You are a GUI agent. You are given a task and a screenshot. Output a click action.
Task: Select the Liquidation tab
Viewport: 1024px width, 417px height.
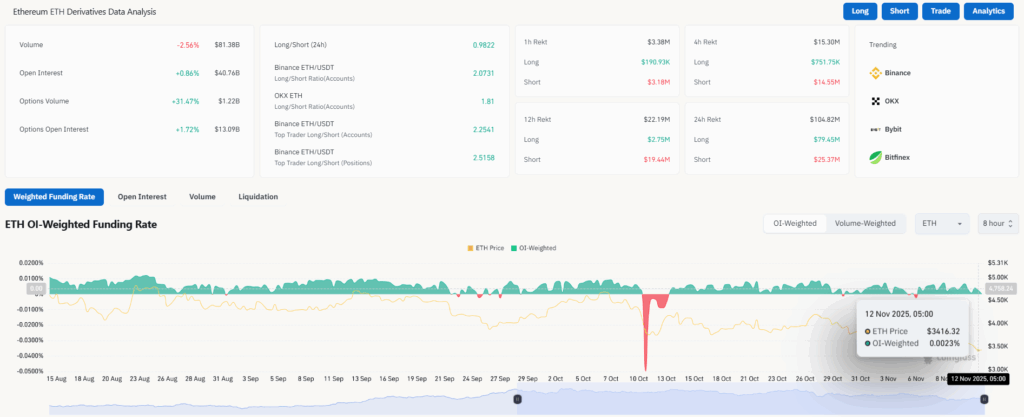click(258, 197)
